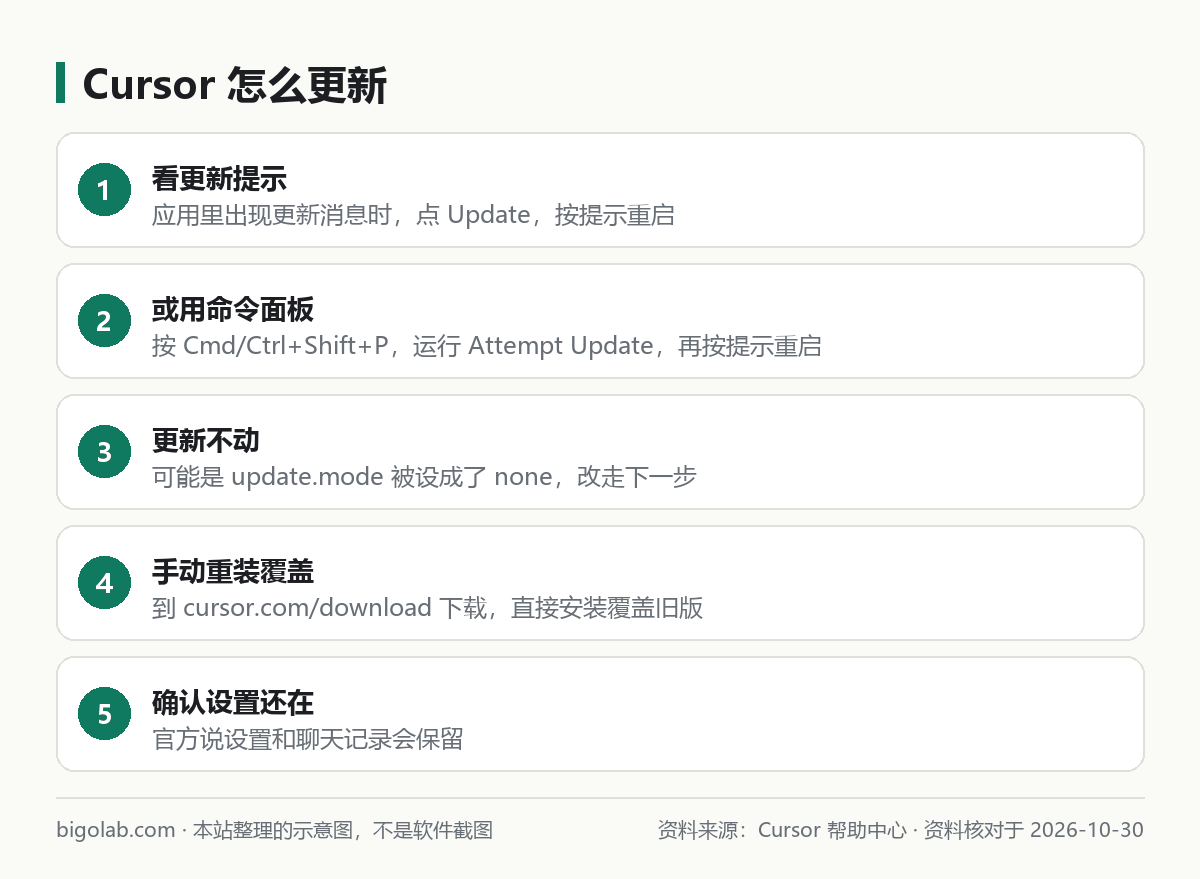Click the line "官方说设置和聊天记录会保留"
This screenshot has height=879, width=1200.
coord(308,739)
